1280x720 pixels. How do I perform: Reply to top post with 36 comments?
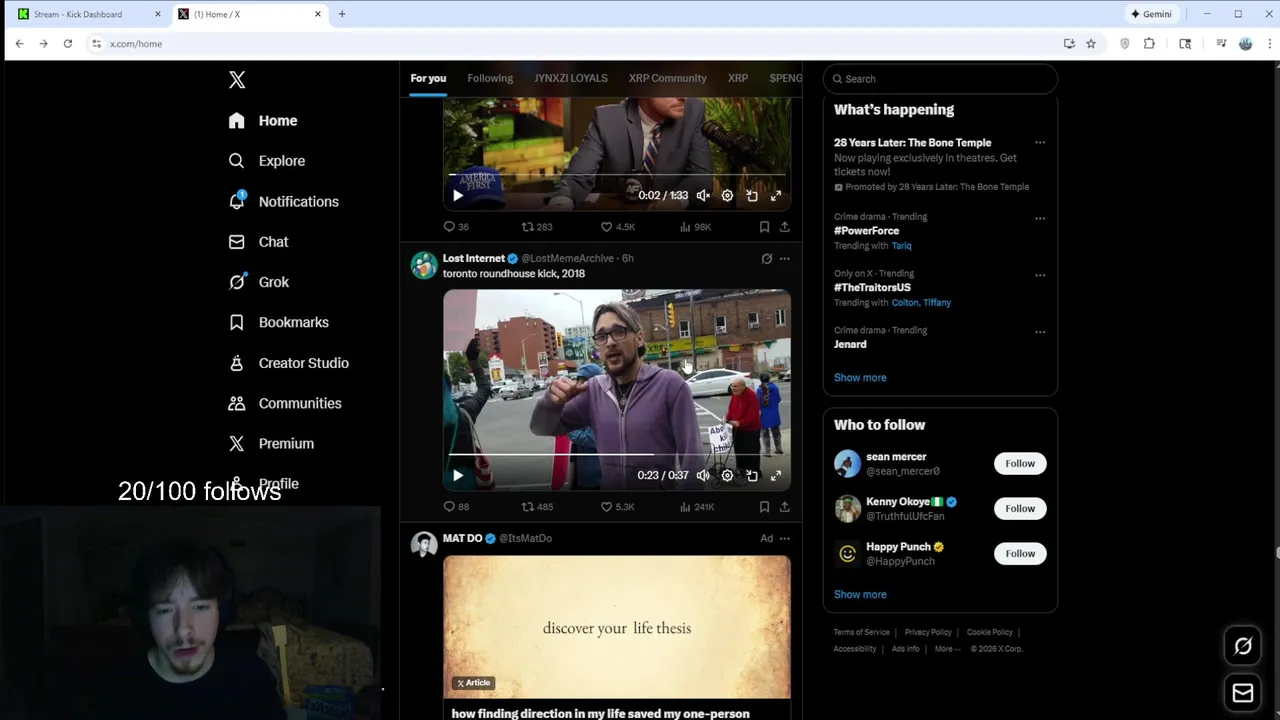pyautogui.click(x=456, y=227)
